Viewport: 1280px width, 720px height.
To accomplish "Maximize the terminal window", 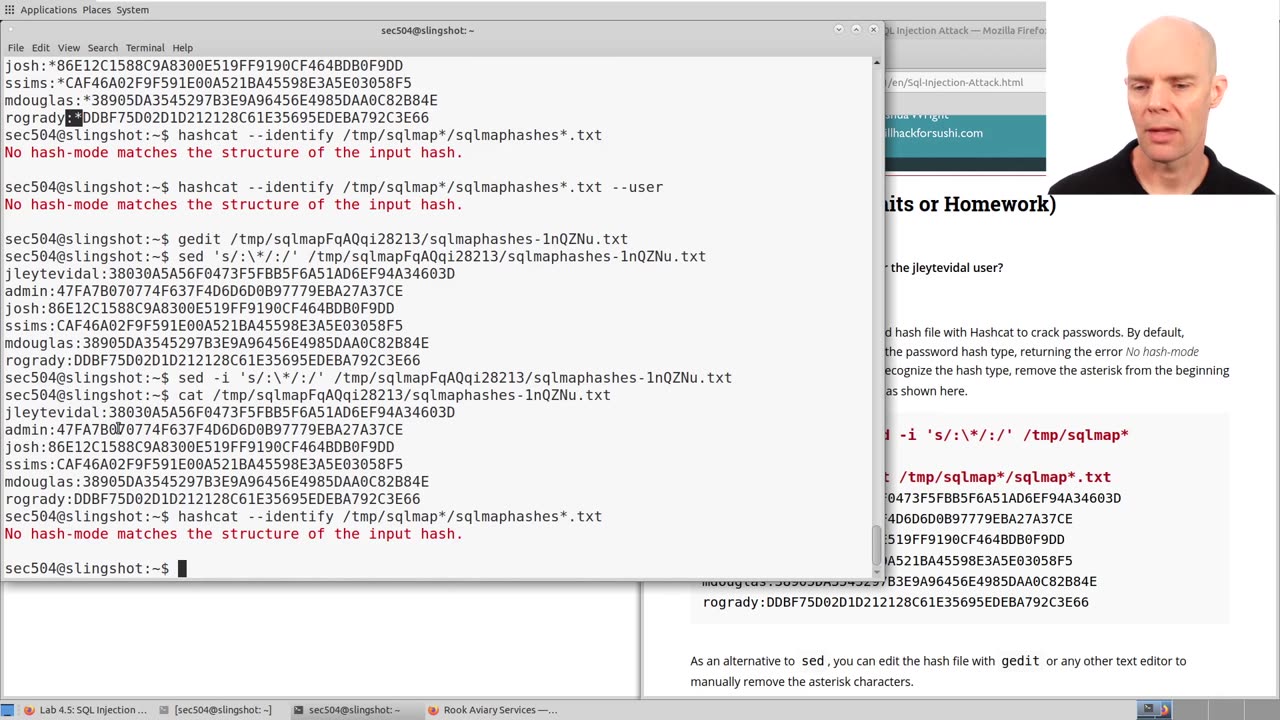I will point(856,30).
